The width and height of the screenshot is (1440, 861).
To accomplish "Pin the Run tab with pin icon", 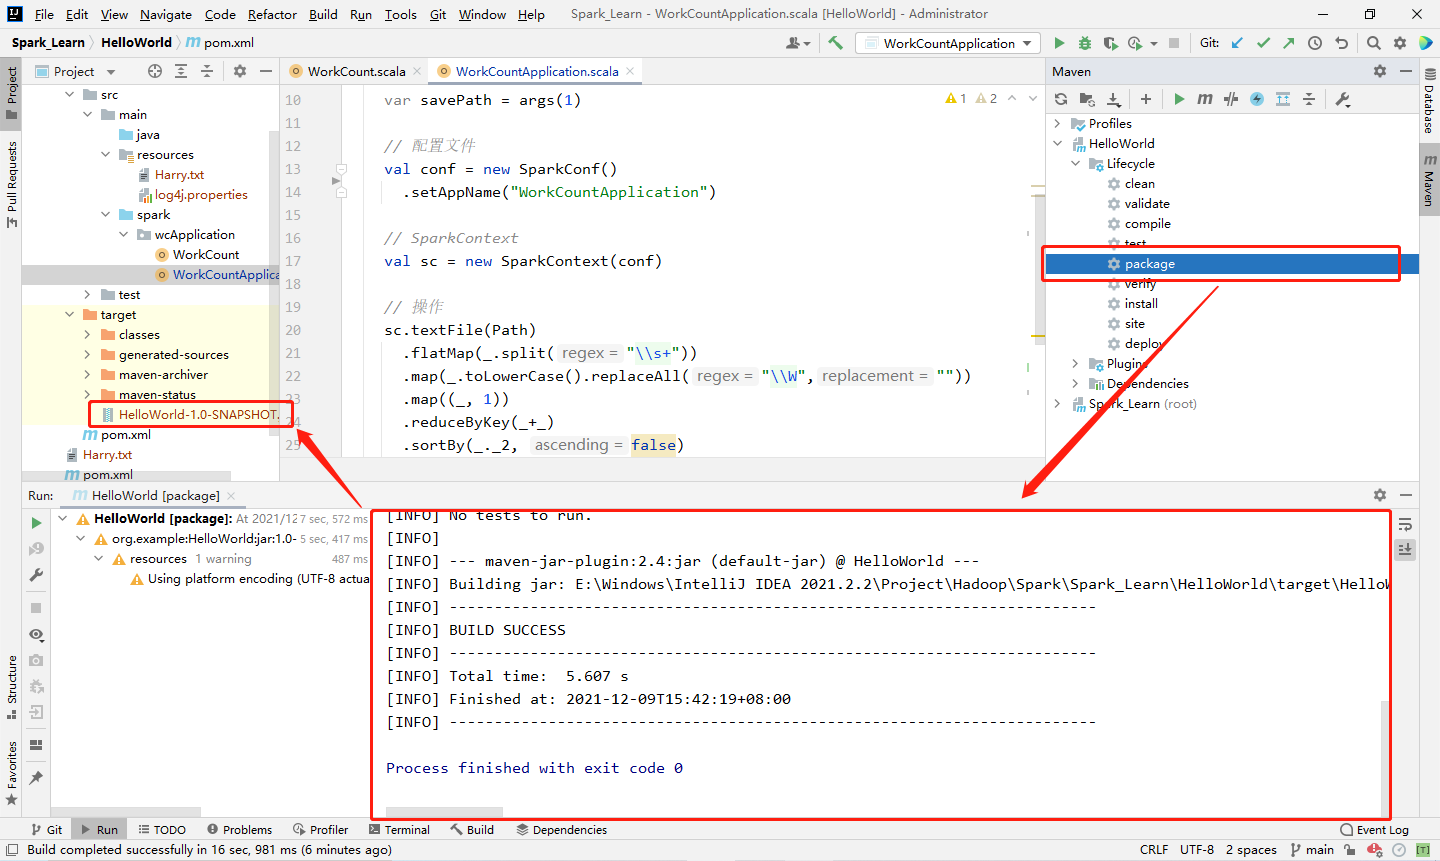I will pyautogui.click(x=37, y=777).
